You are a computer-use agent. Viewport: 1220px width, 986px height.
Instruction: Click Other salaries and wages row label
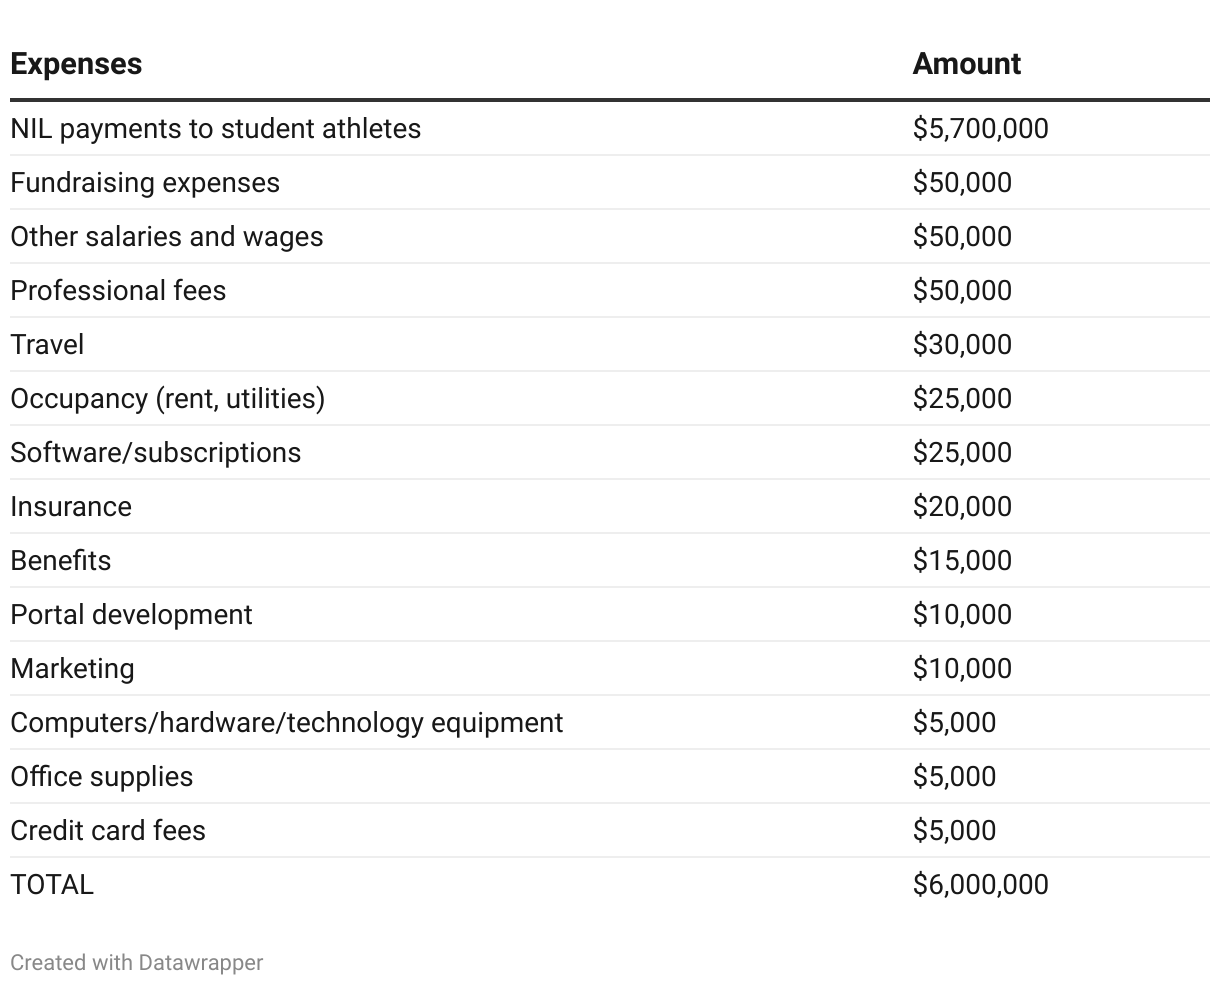(x=167, y=237)
